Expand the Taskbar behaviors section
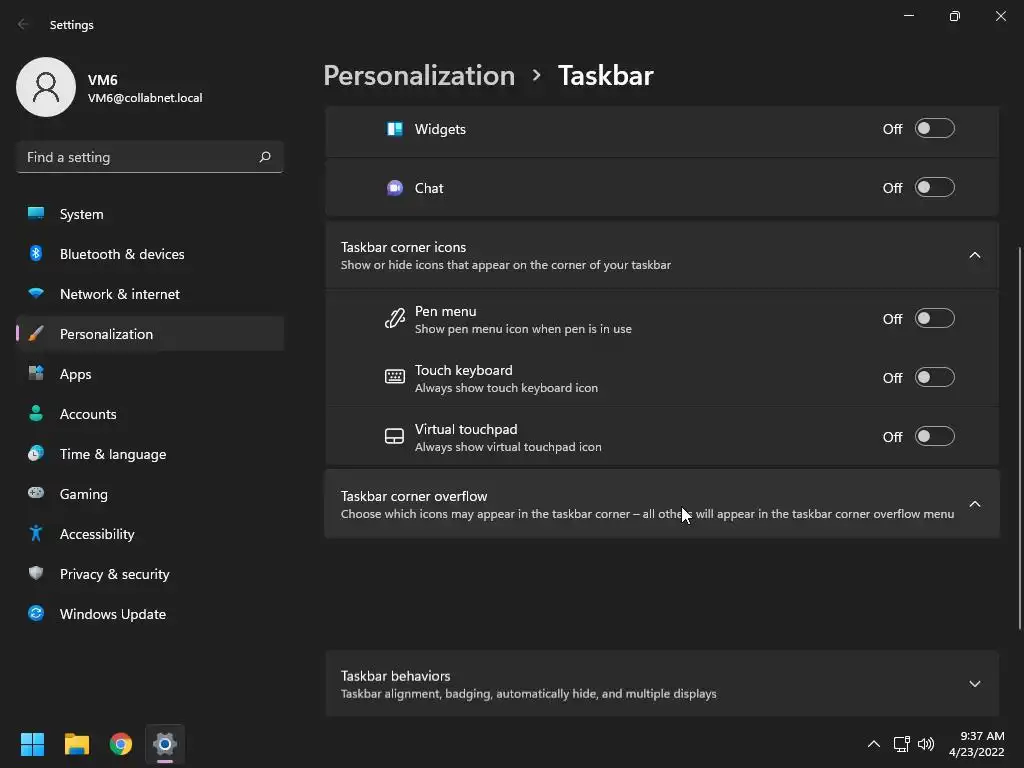This screenshot has height=768, width=1024. click(975, 684)
